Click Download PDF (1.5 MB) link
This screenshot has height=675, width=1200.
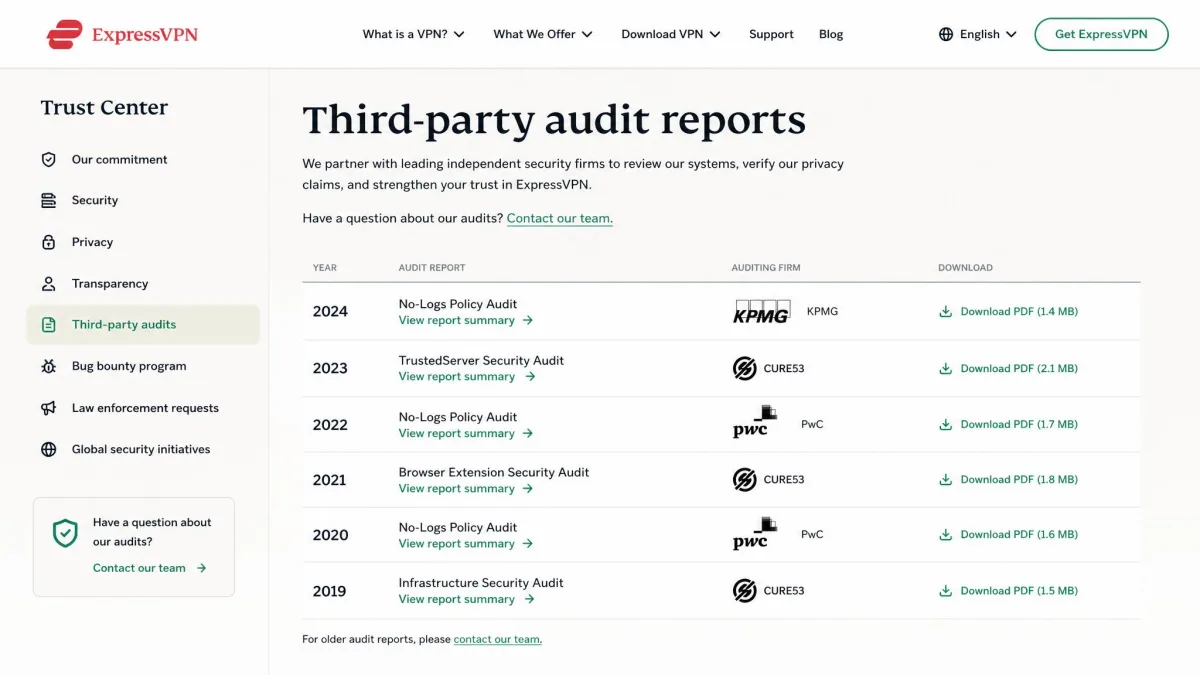1019,591
